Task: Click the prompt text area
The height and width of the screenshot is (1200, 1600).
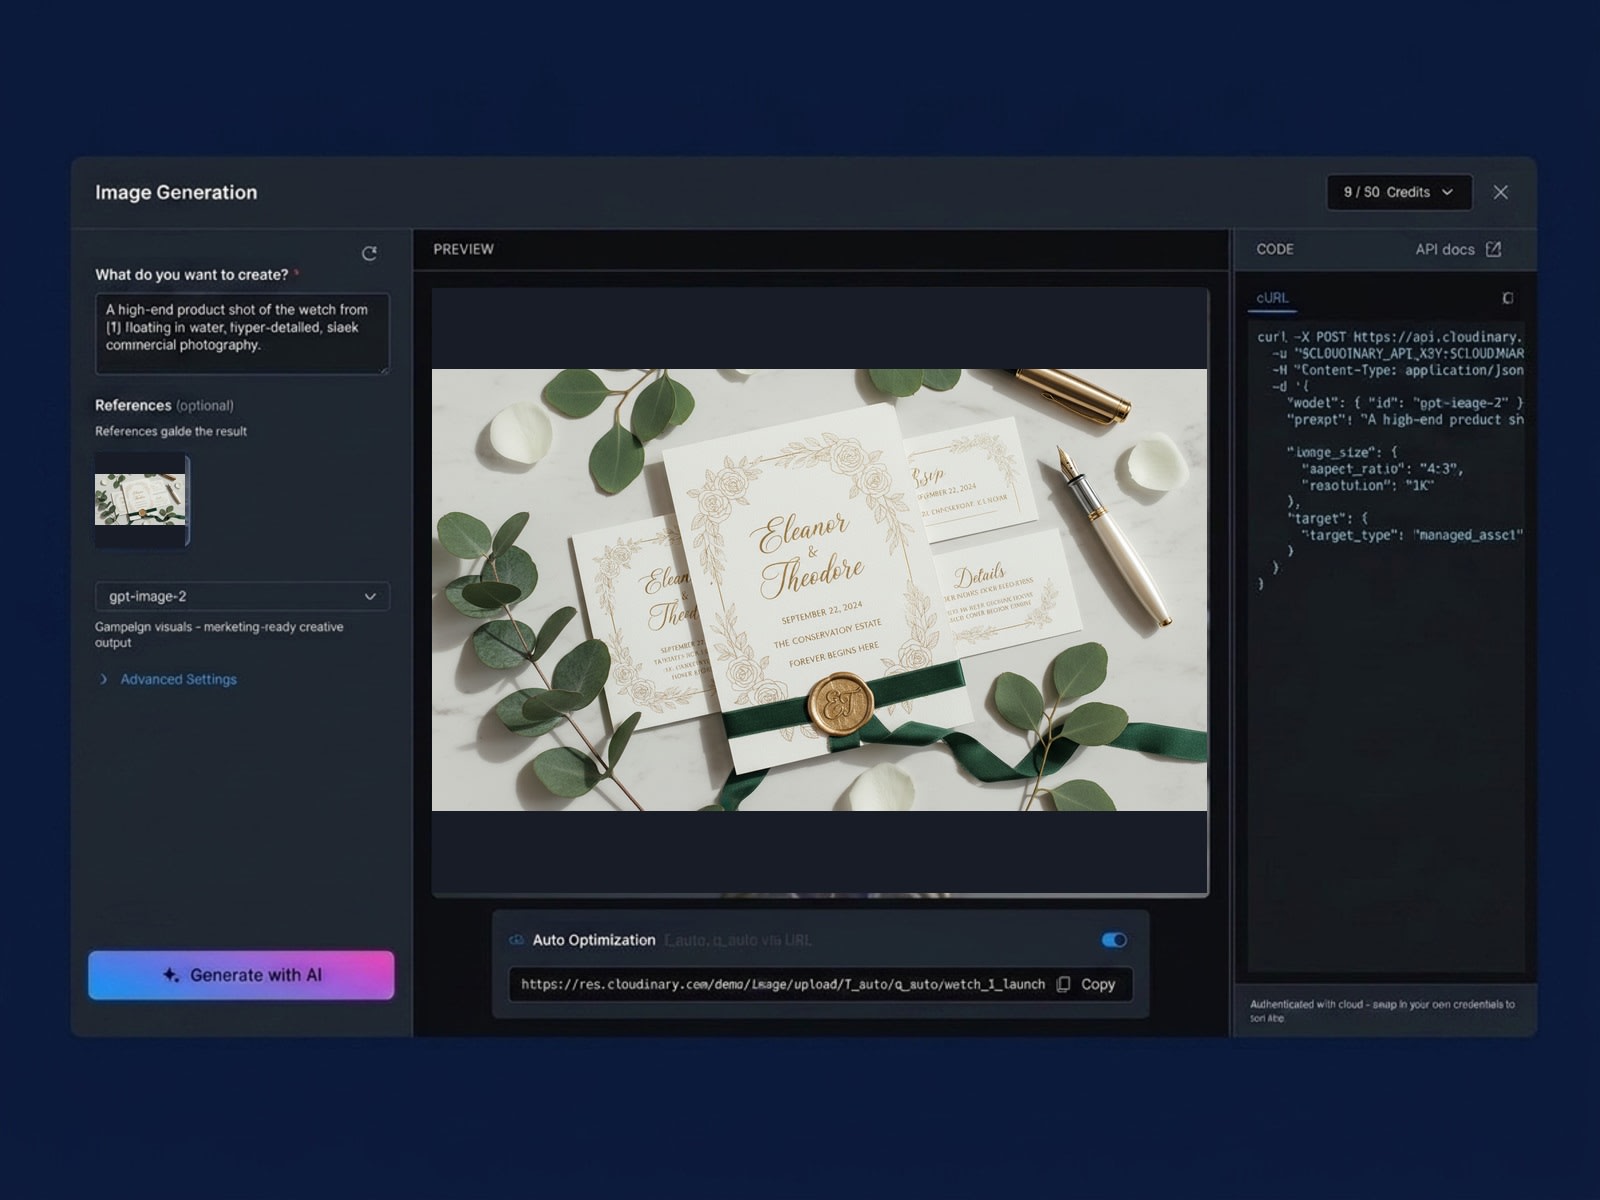Action: pyautogui.click(x=242, y=334)
